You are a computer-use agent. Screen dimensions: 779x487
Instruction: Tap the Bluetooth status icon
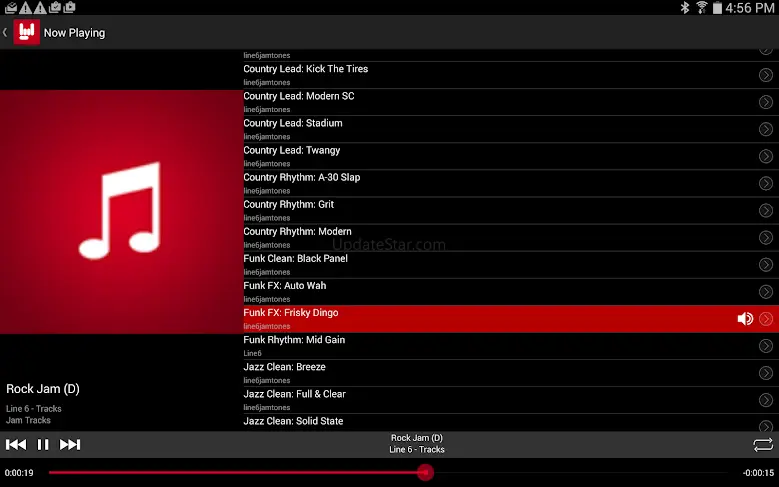(685, 7)
